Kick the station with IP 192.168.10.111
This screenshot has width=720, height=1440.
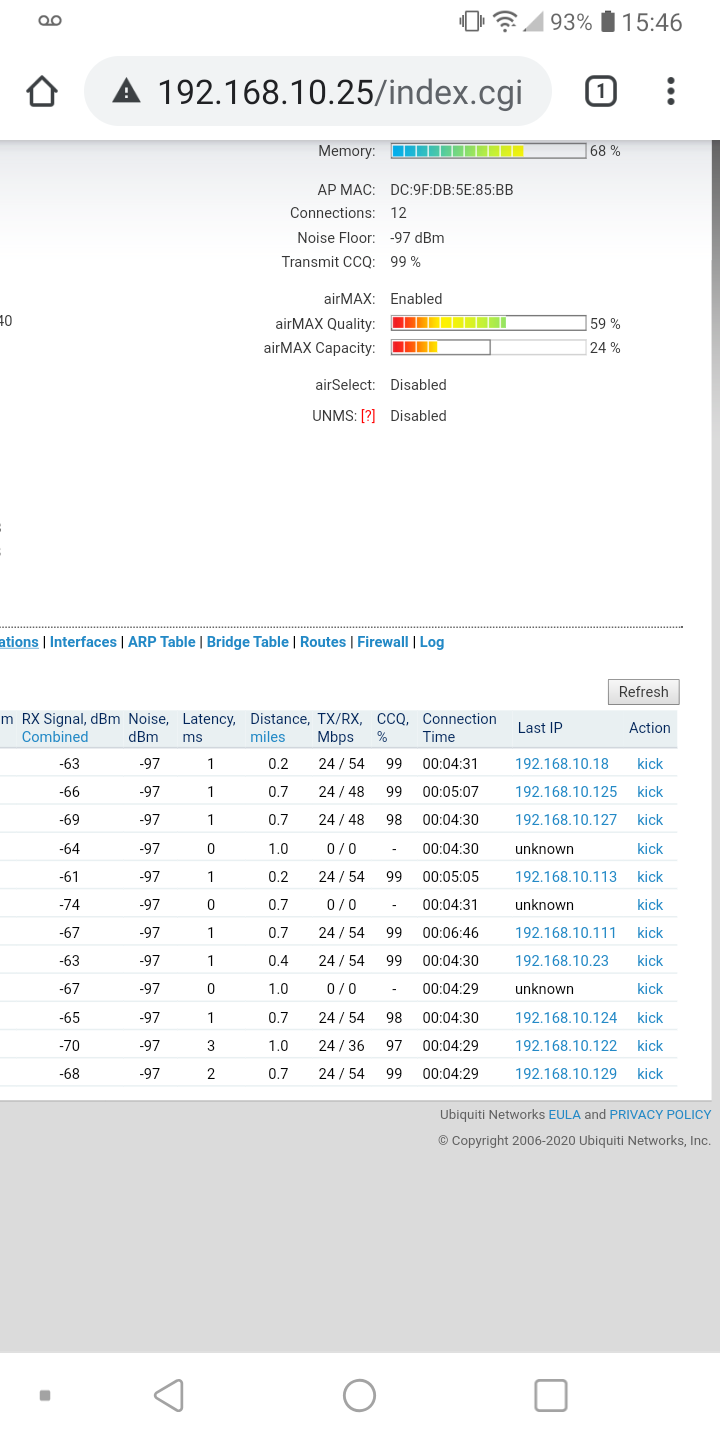point(650,933)
